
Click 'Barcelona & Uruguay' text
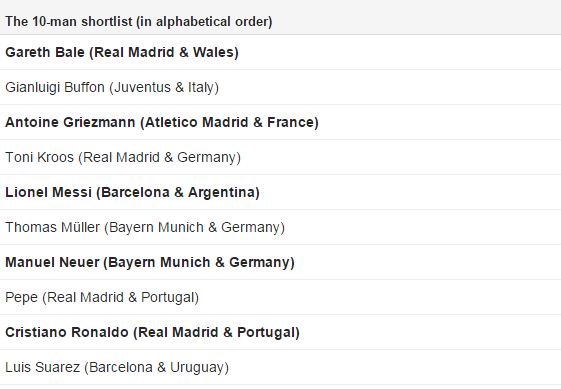[x=157, y=368]
